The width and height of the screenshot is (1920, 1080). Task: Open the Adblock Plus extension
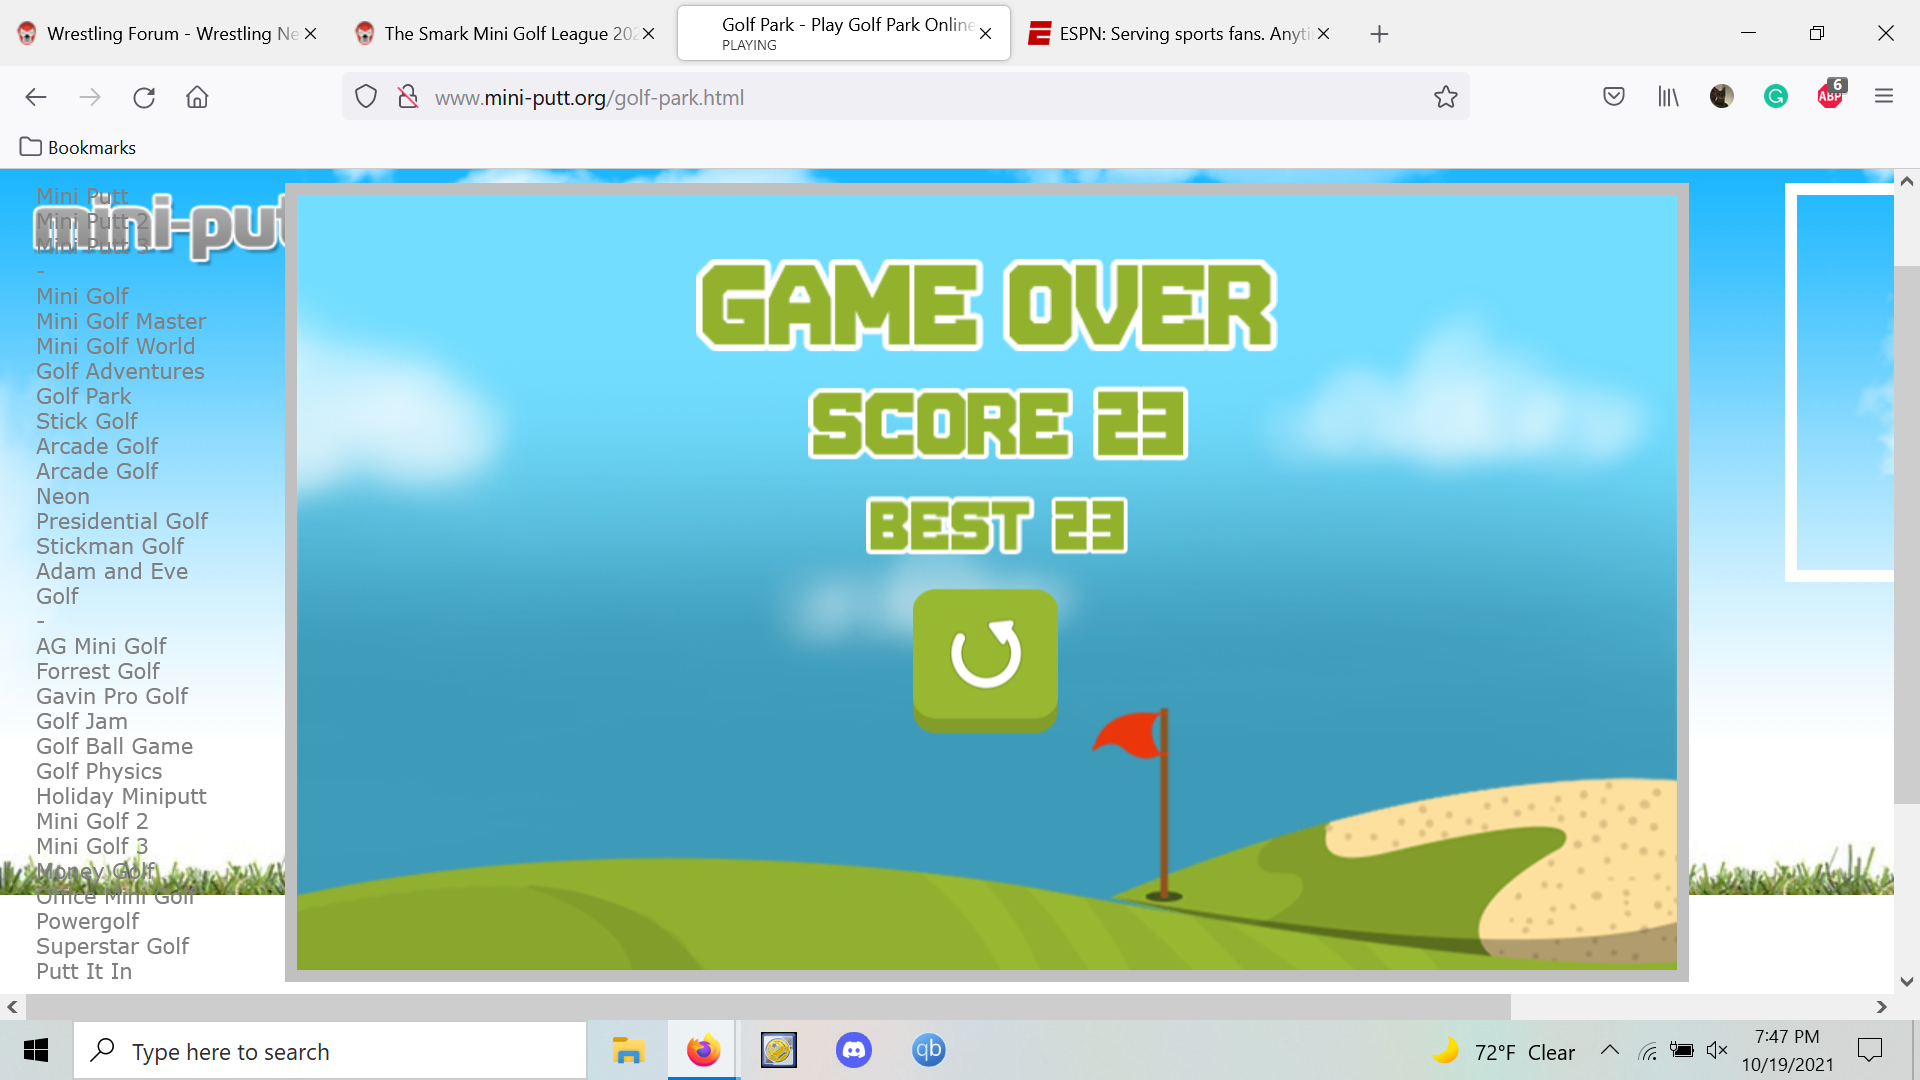point(1830,96)
